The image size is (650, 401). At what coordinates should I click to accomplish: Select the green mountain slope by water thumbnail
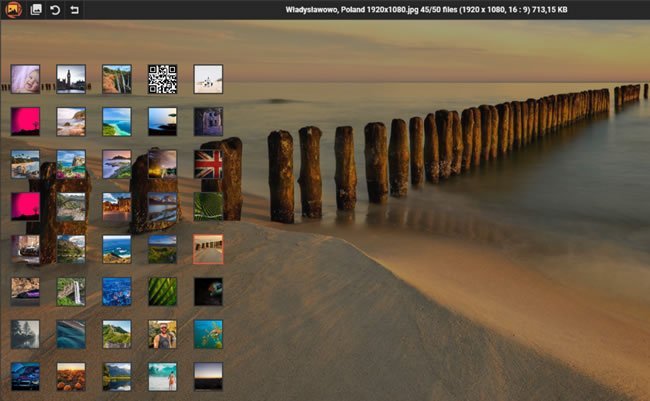(x=71, y=249)
